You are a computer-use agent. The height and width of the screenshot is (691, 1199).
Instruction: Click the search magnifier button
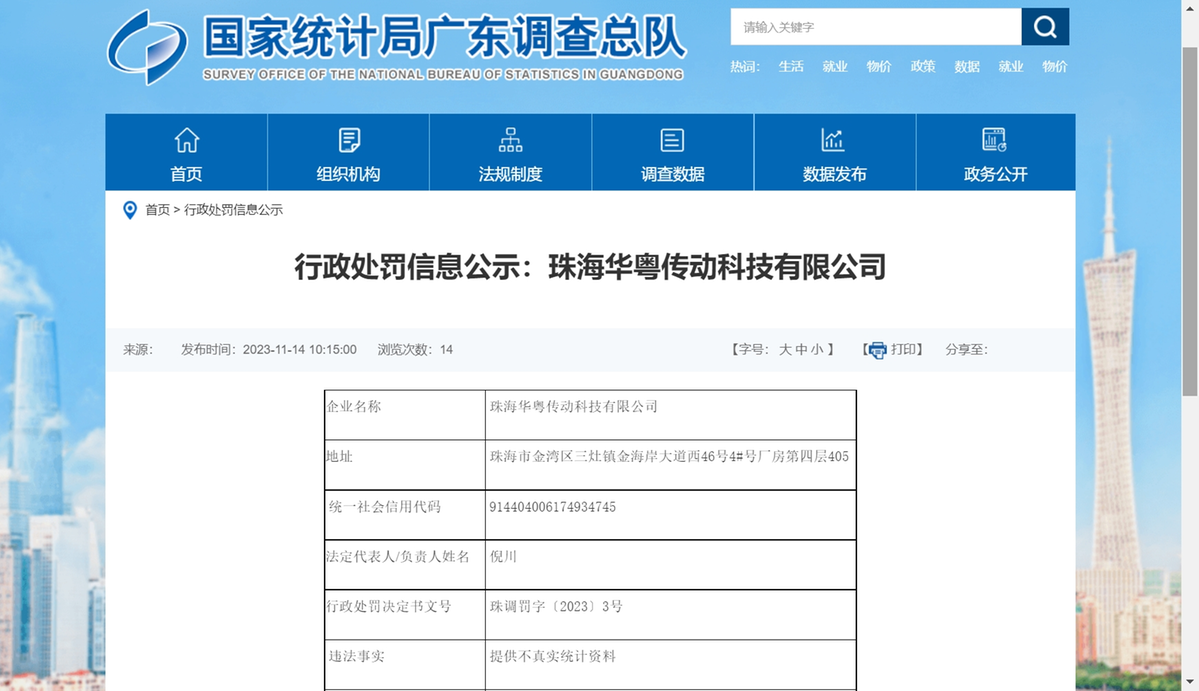click(1045, 27)
